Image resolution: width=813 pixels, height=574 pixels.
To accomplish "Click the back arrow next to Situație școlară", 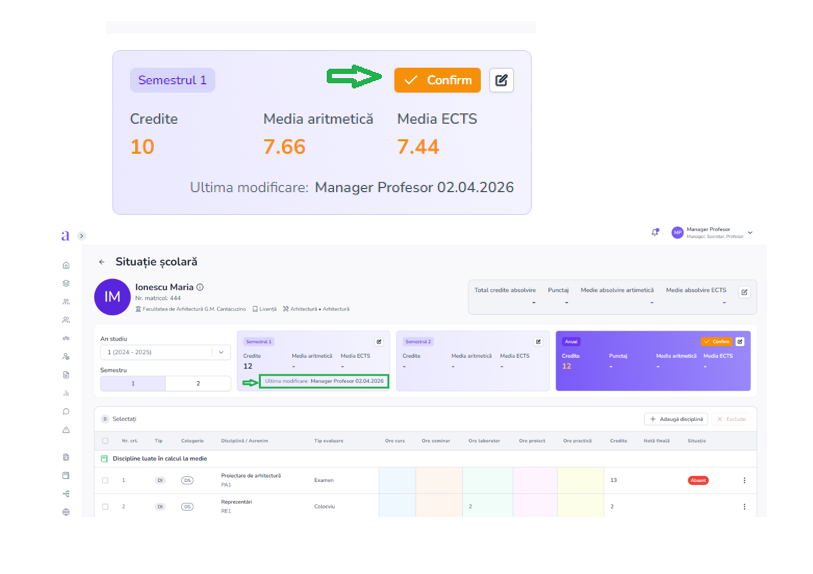I will tap(102, 262).
